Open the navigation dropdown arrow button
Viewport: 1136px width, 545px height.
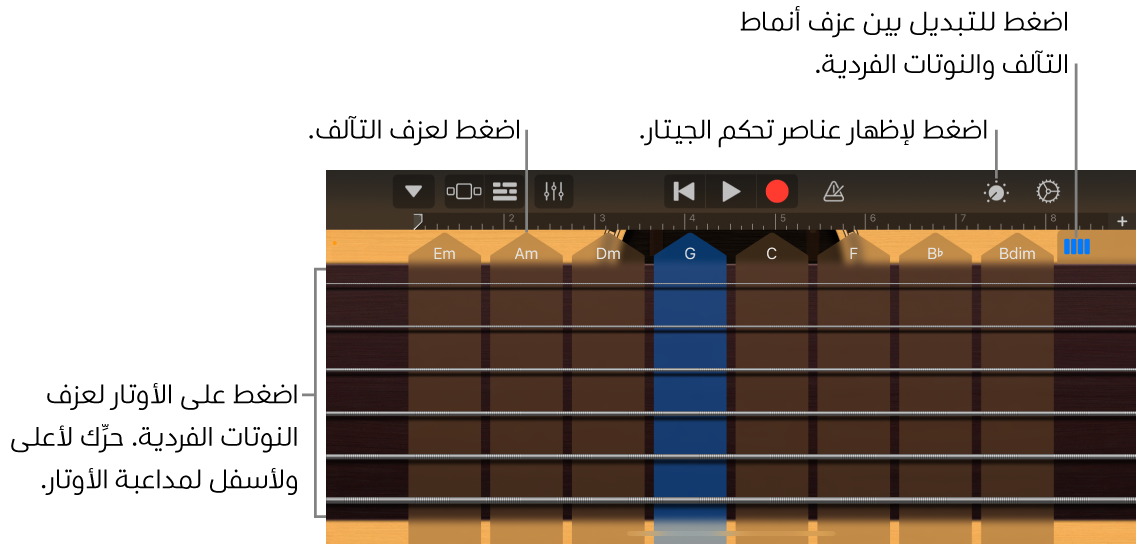[x=413, y=191]
